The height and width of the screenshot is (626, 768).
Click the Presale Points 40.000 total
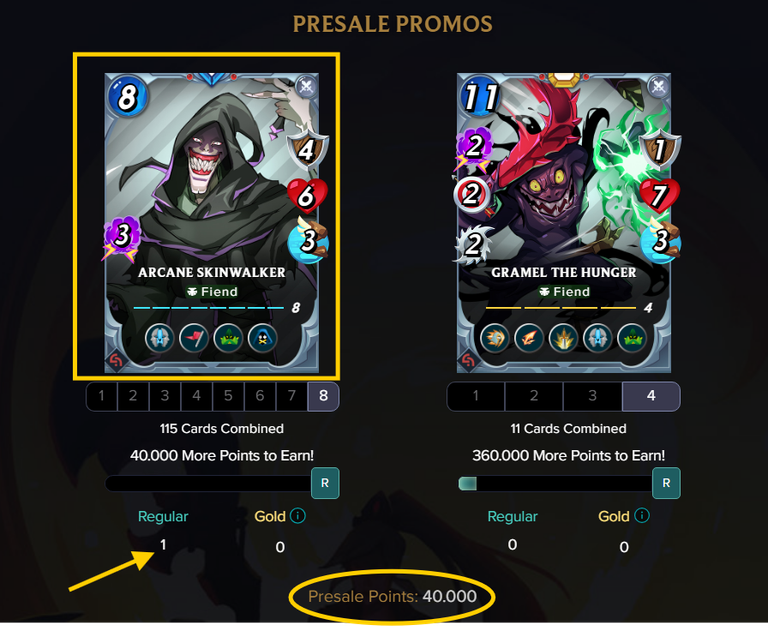coord(392,597)
